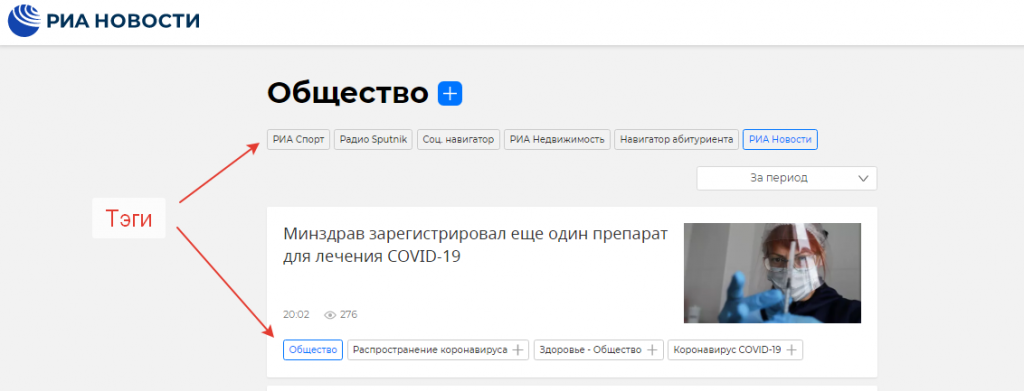Open the article photo with face shield
The height and width of the screenshot is (391, 1024).
(x=772, y=273)
